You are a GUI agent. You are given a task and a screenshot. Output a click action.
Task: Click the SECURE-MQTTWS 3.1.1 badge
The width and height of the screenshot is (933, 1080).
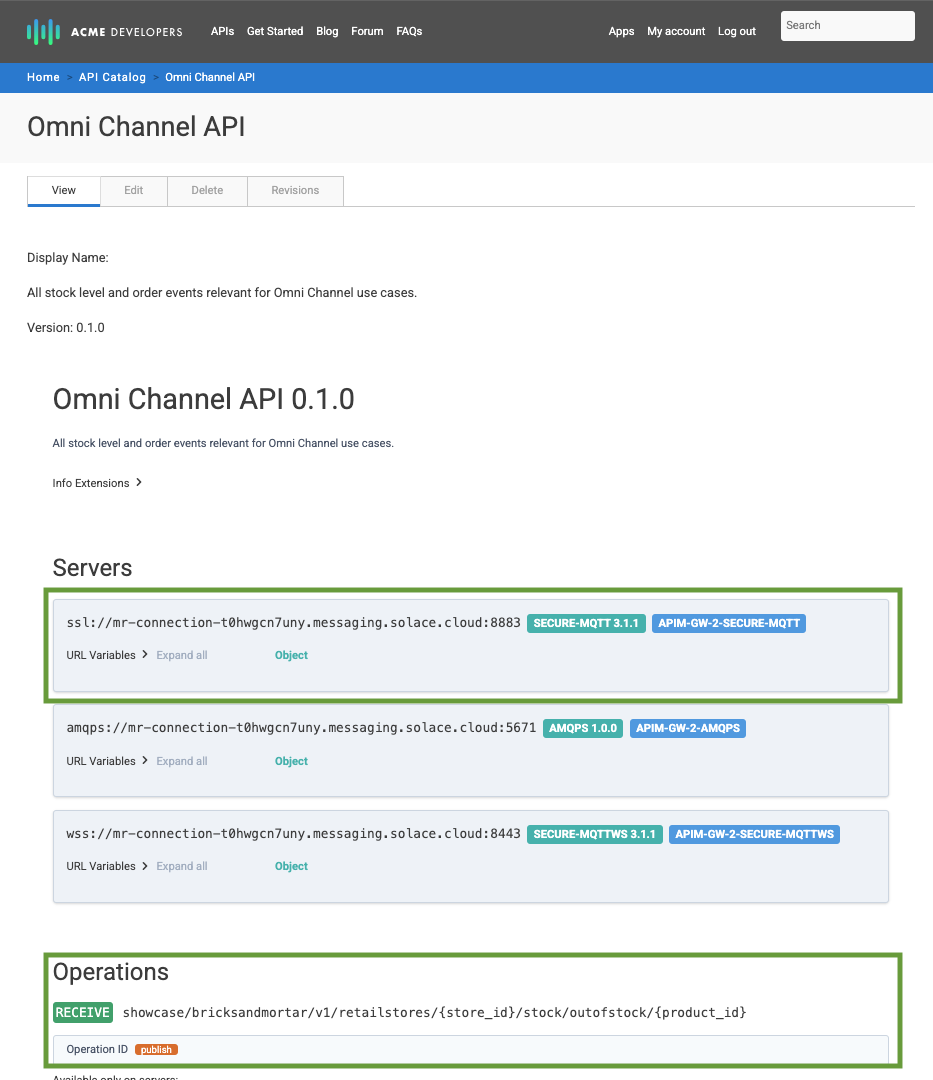(594, 834)
